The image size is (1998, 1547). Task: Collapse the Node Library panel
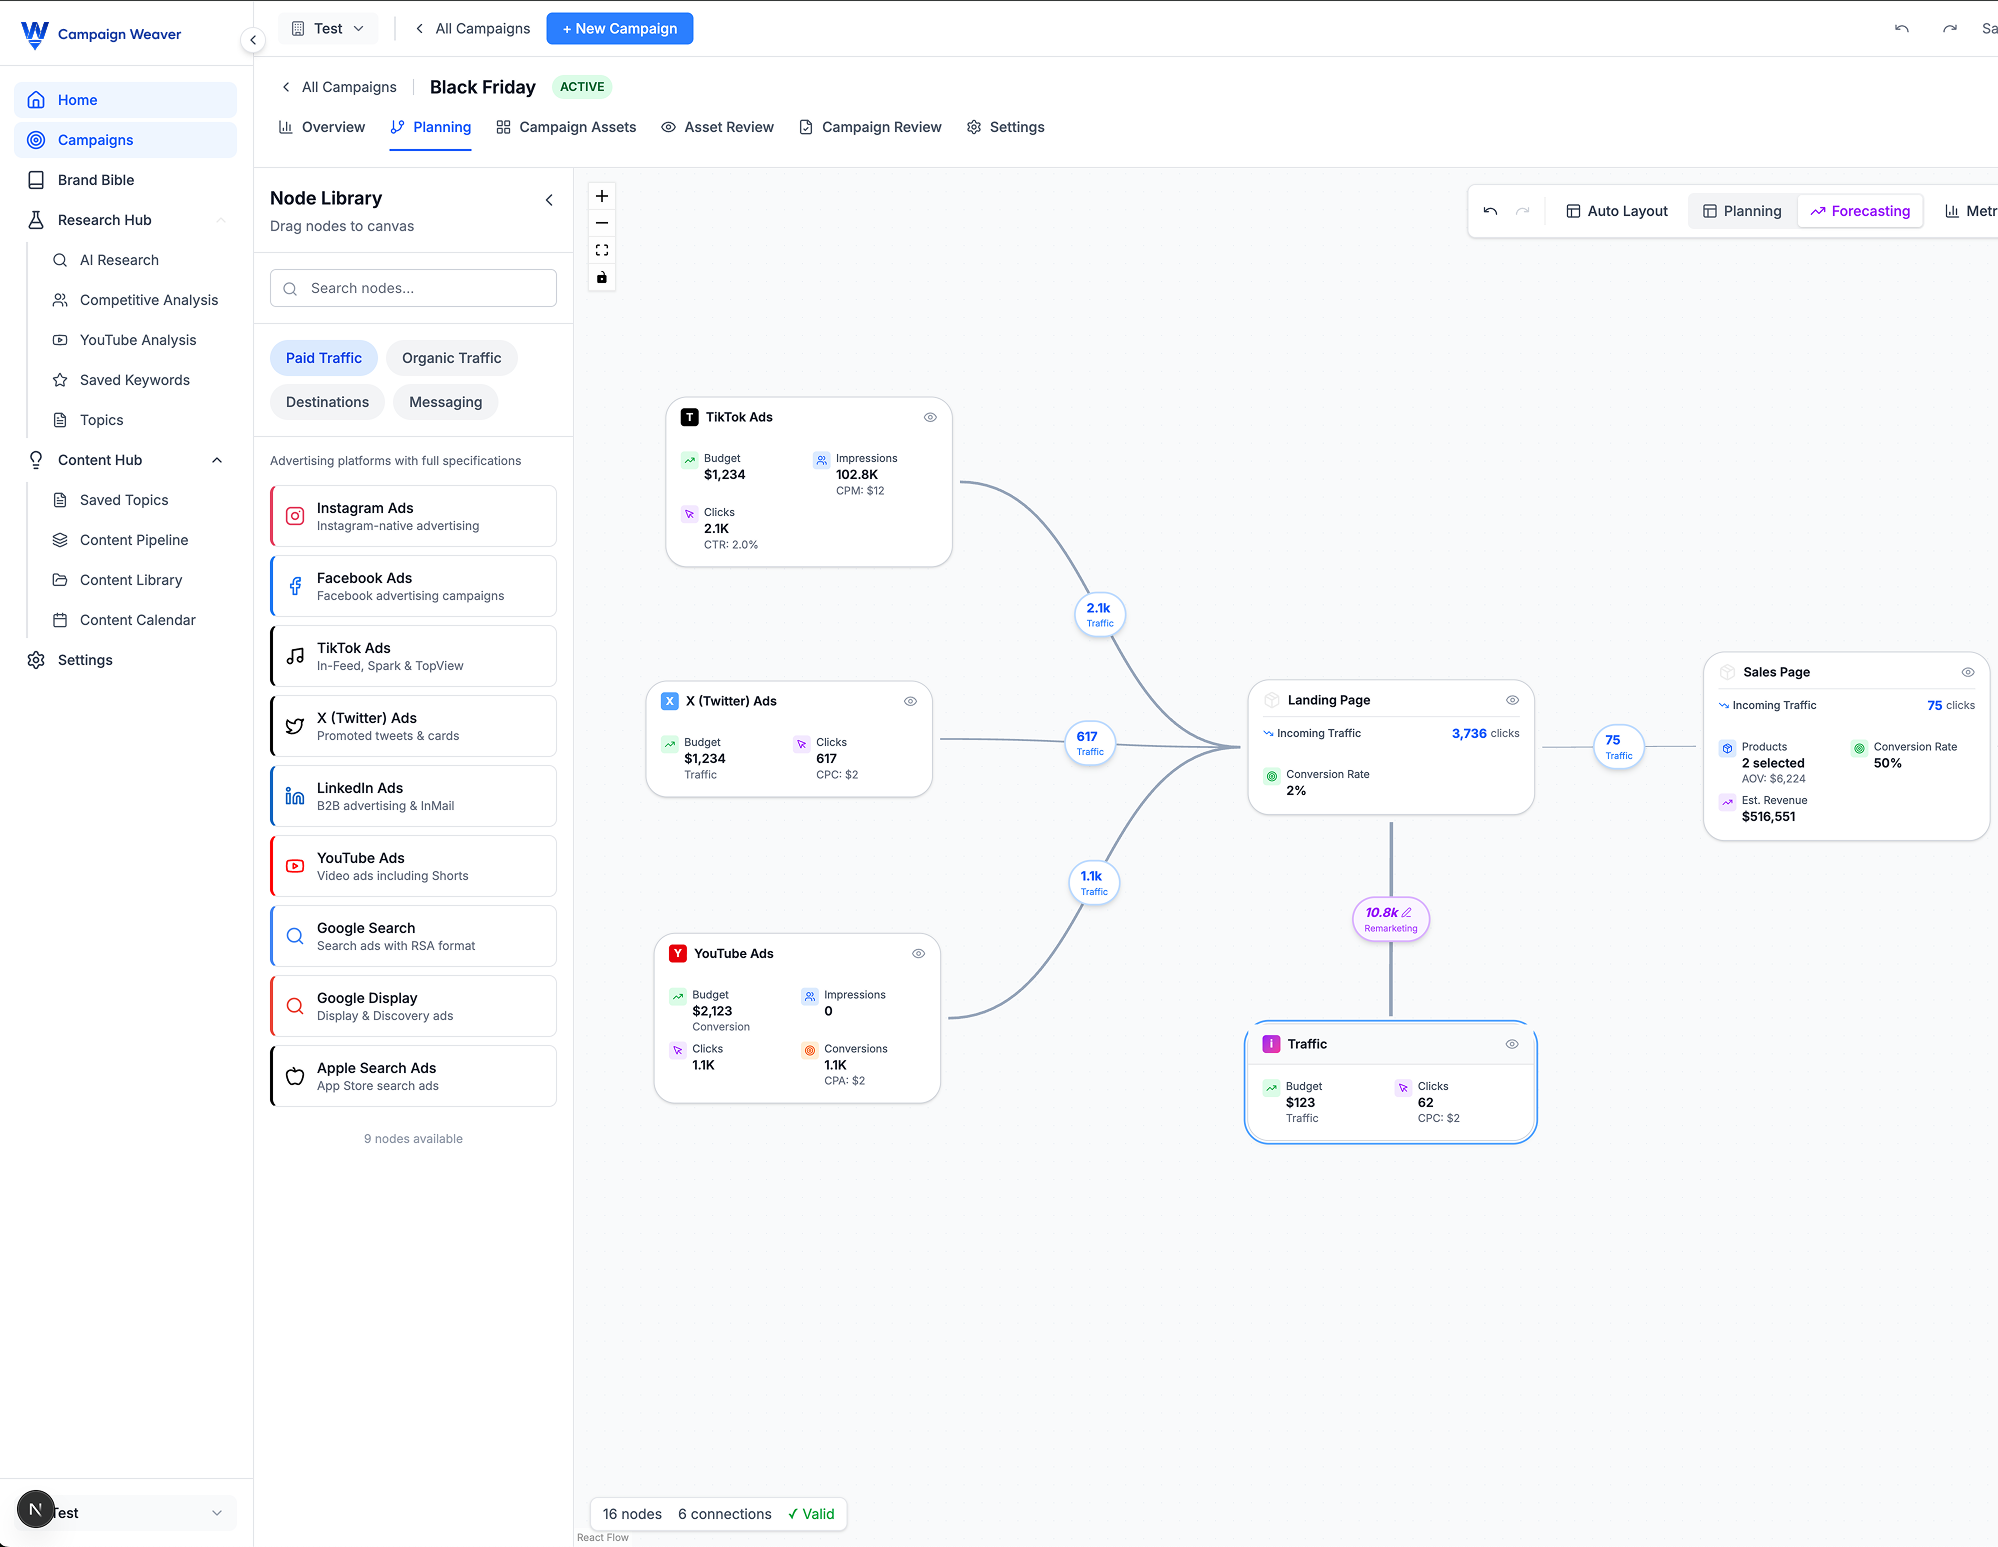549,200
